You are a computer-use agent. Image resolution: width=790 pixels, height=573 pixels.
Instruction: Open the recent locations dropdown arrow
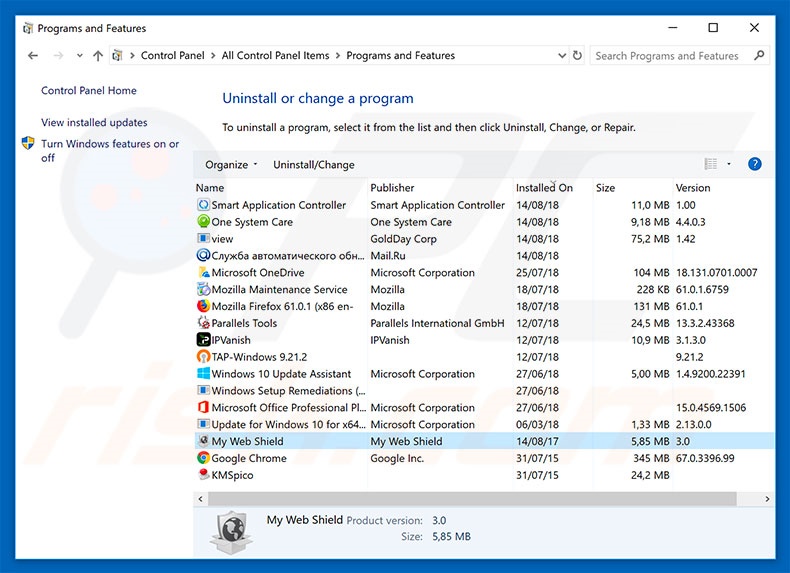tap(80, 55)
